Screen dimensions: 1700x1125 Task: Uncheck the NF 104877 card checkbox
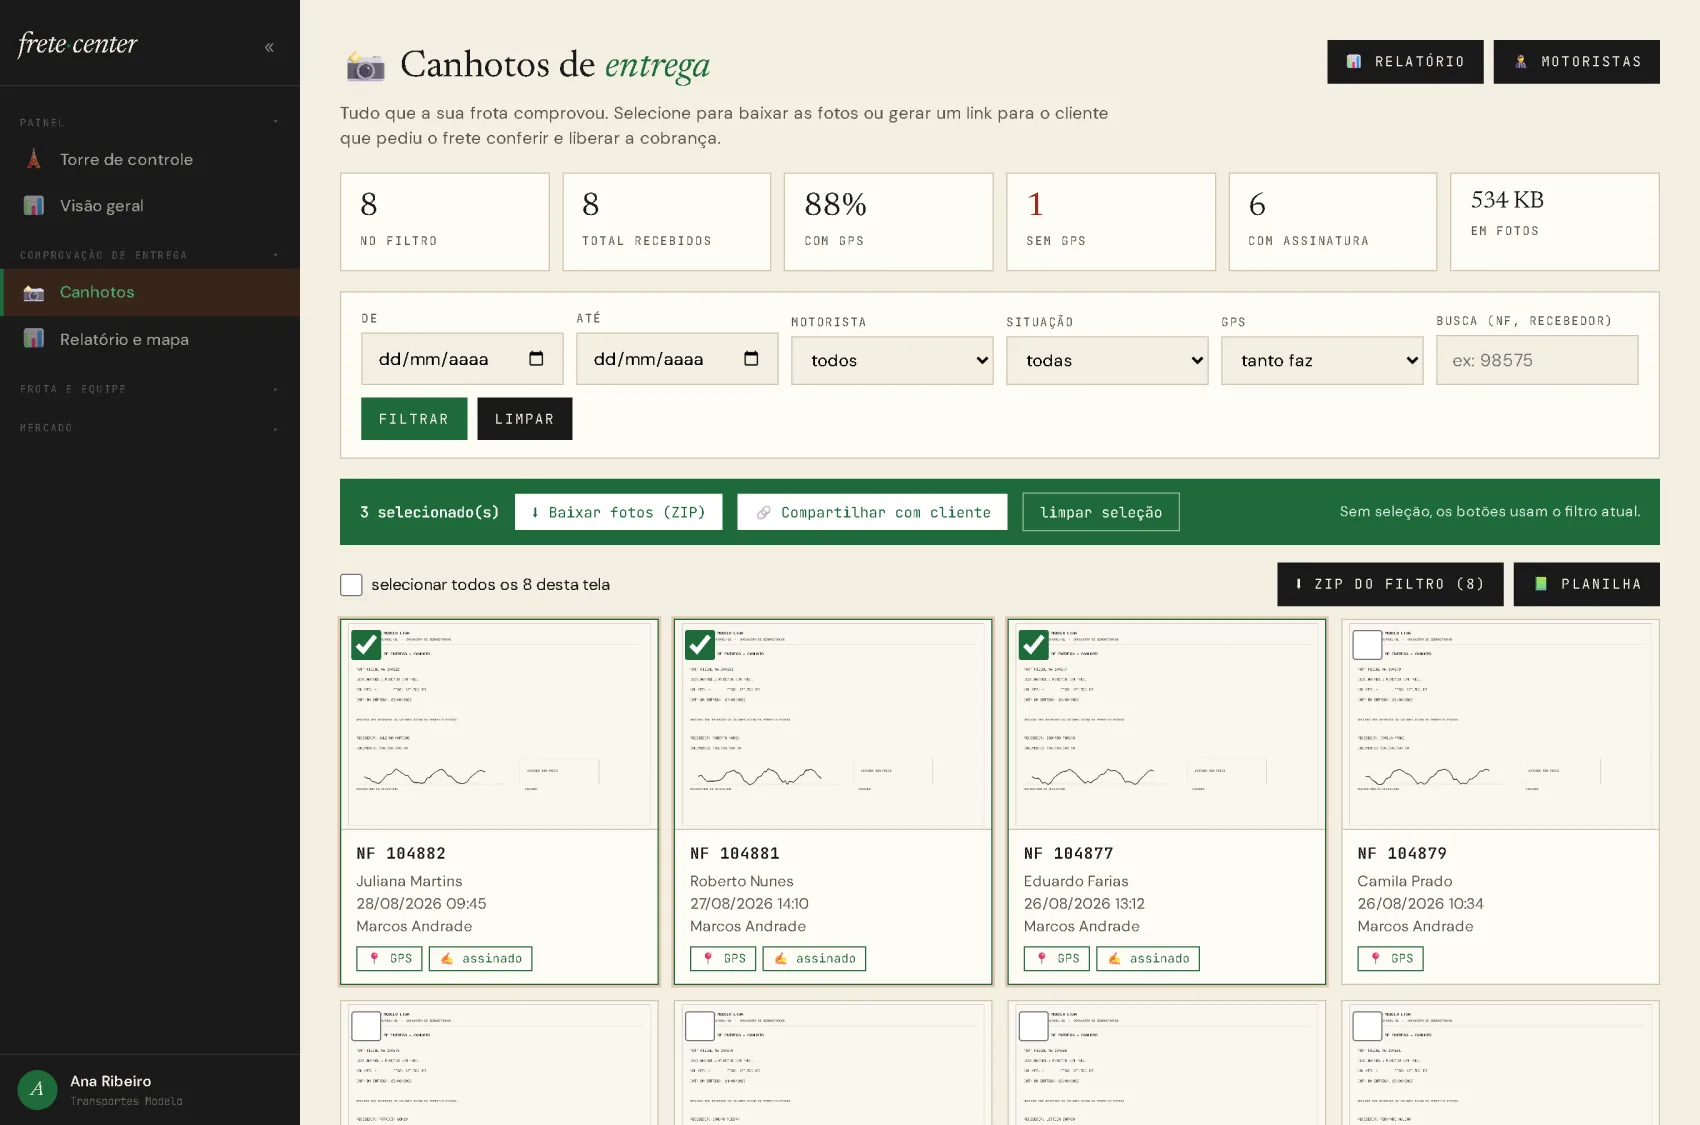[x=1034, y=644]
